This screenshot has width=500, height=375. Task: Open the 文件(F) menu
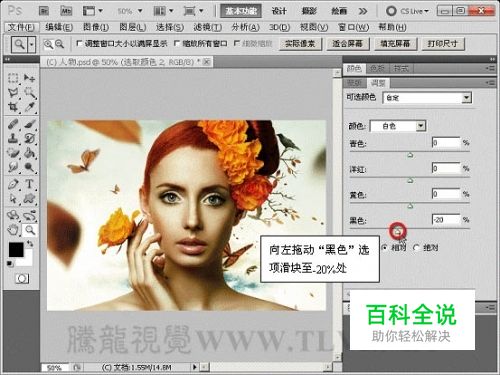point(21,27)
